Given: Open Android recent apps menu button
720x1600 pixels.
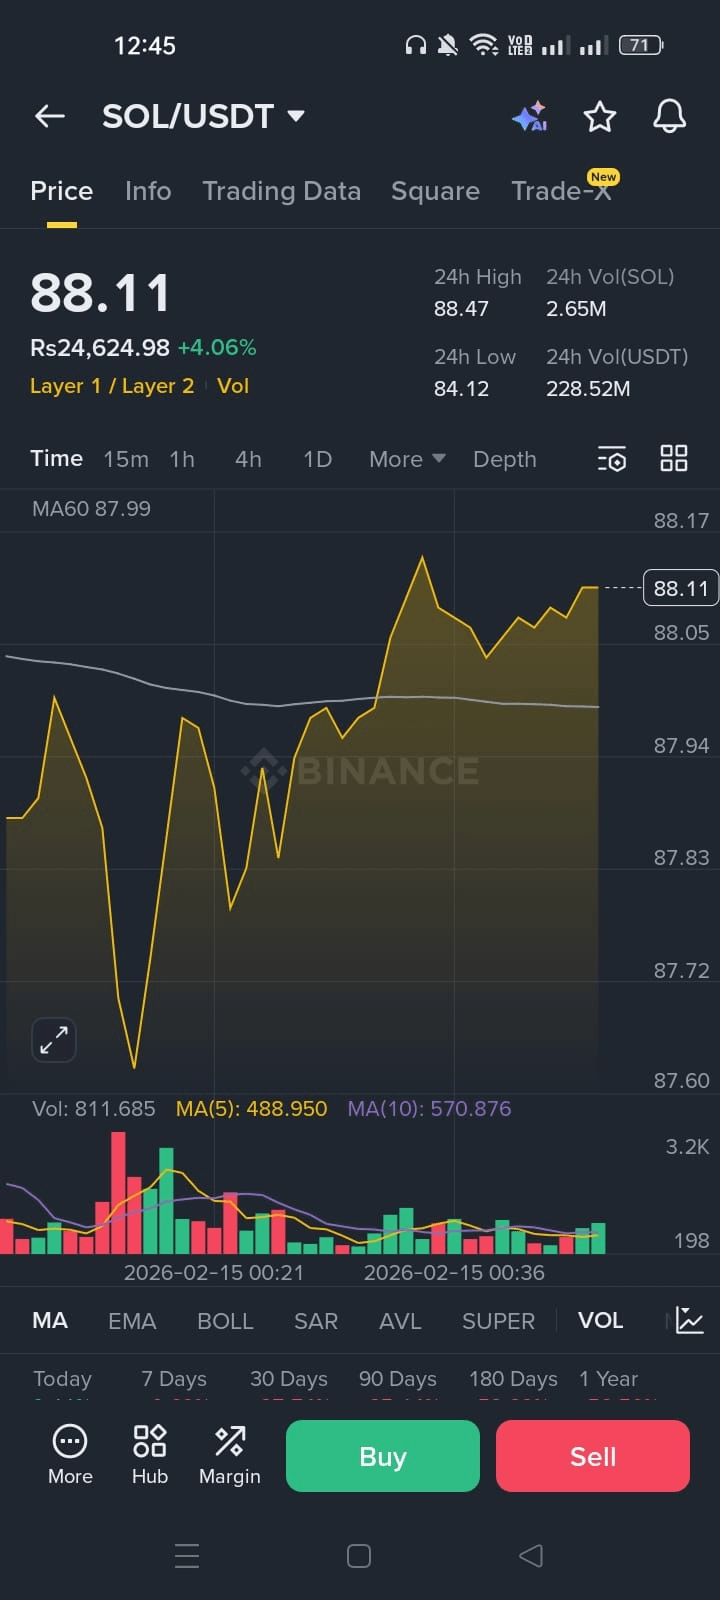Looking at the screenshot, I should coord(187,1556).
